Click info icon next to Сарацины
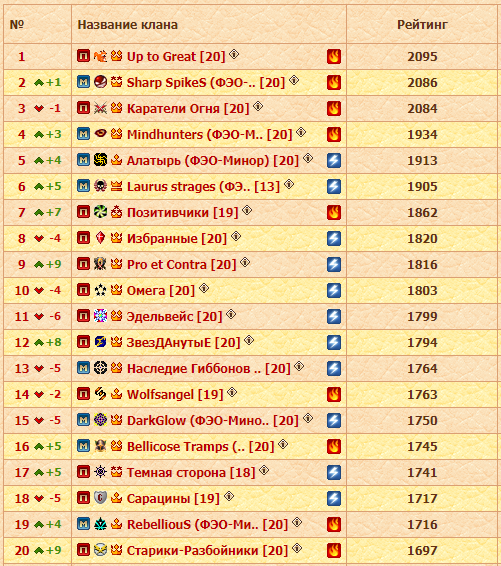This screenshot has width=501, height=566. [x=229, y=496]
